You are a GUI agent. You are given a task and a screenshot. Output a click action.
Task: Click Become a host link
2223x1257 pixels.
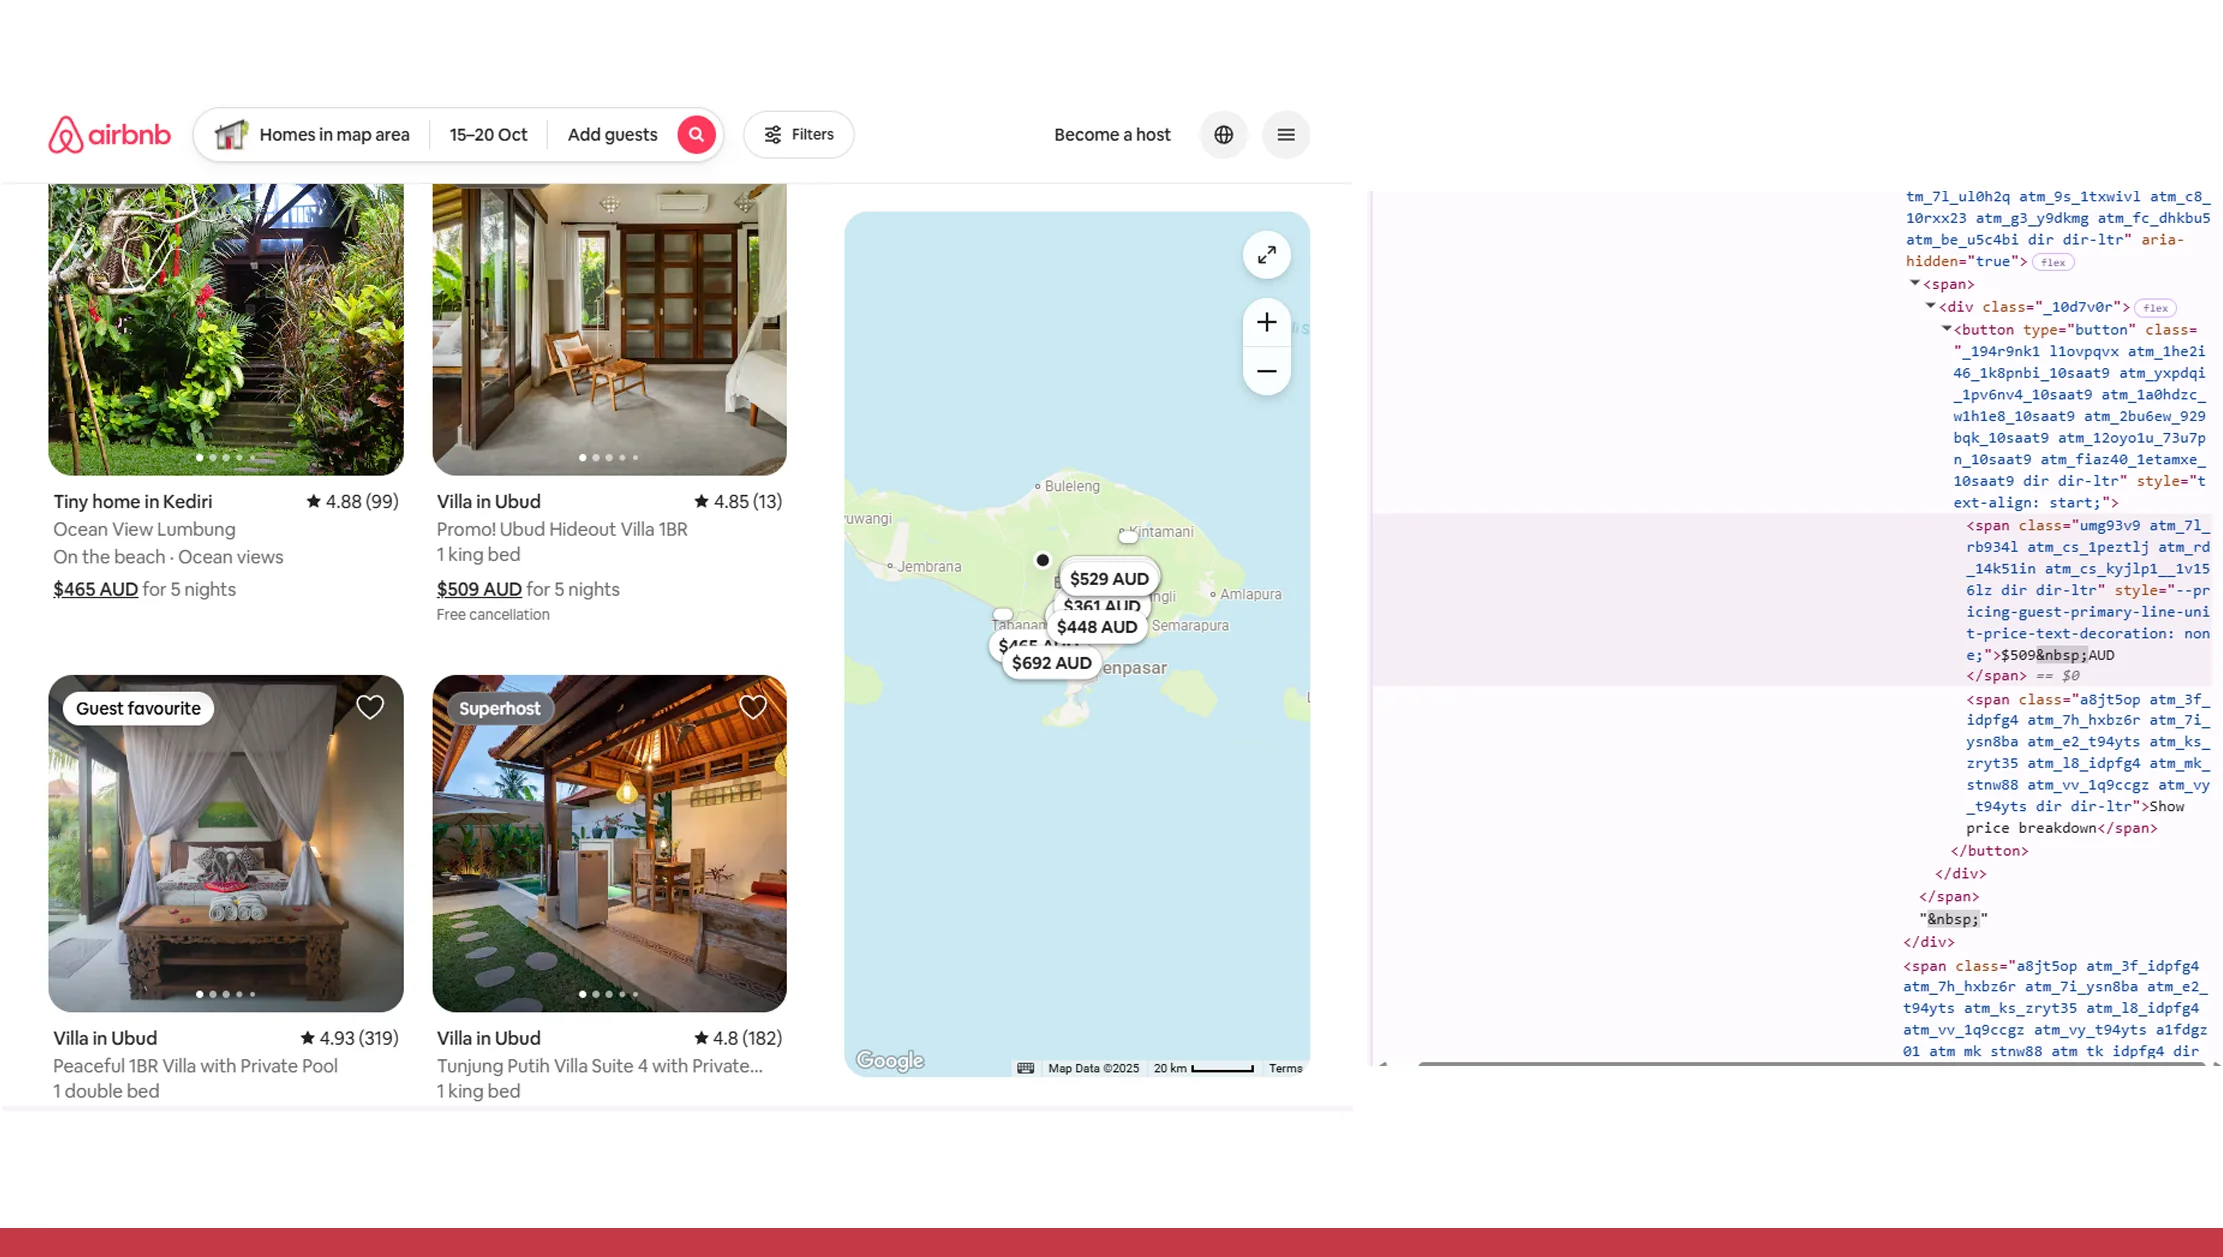[1112, 135]
